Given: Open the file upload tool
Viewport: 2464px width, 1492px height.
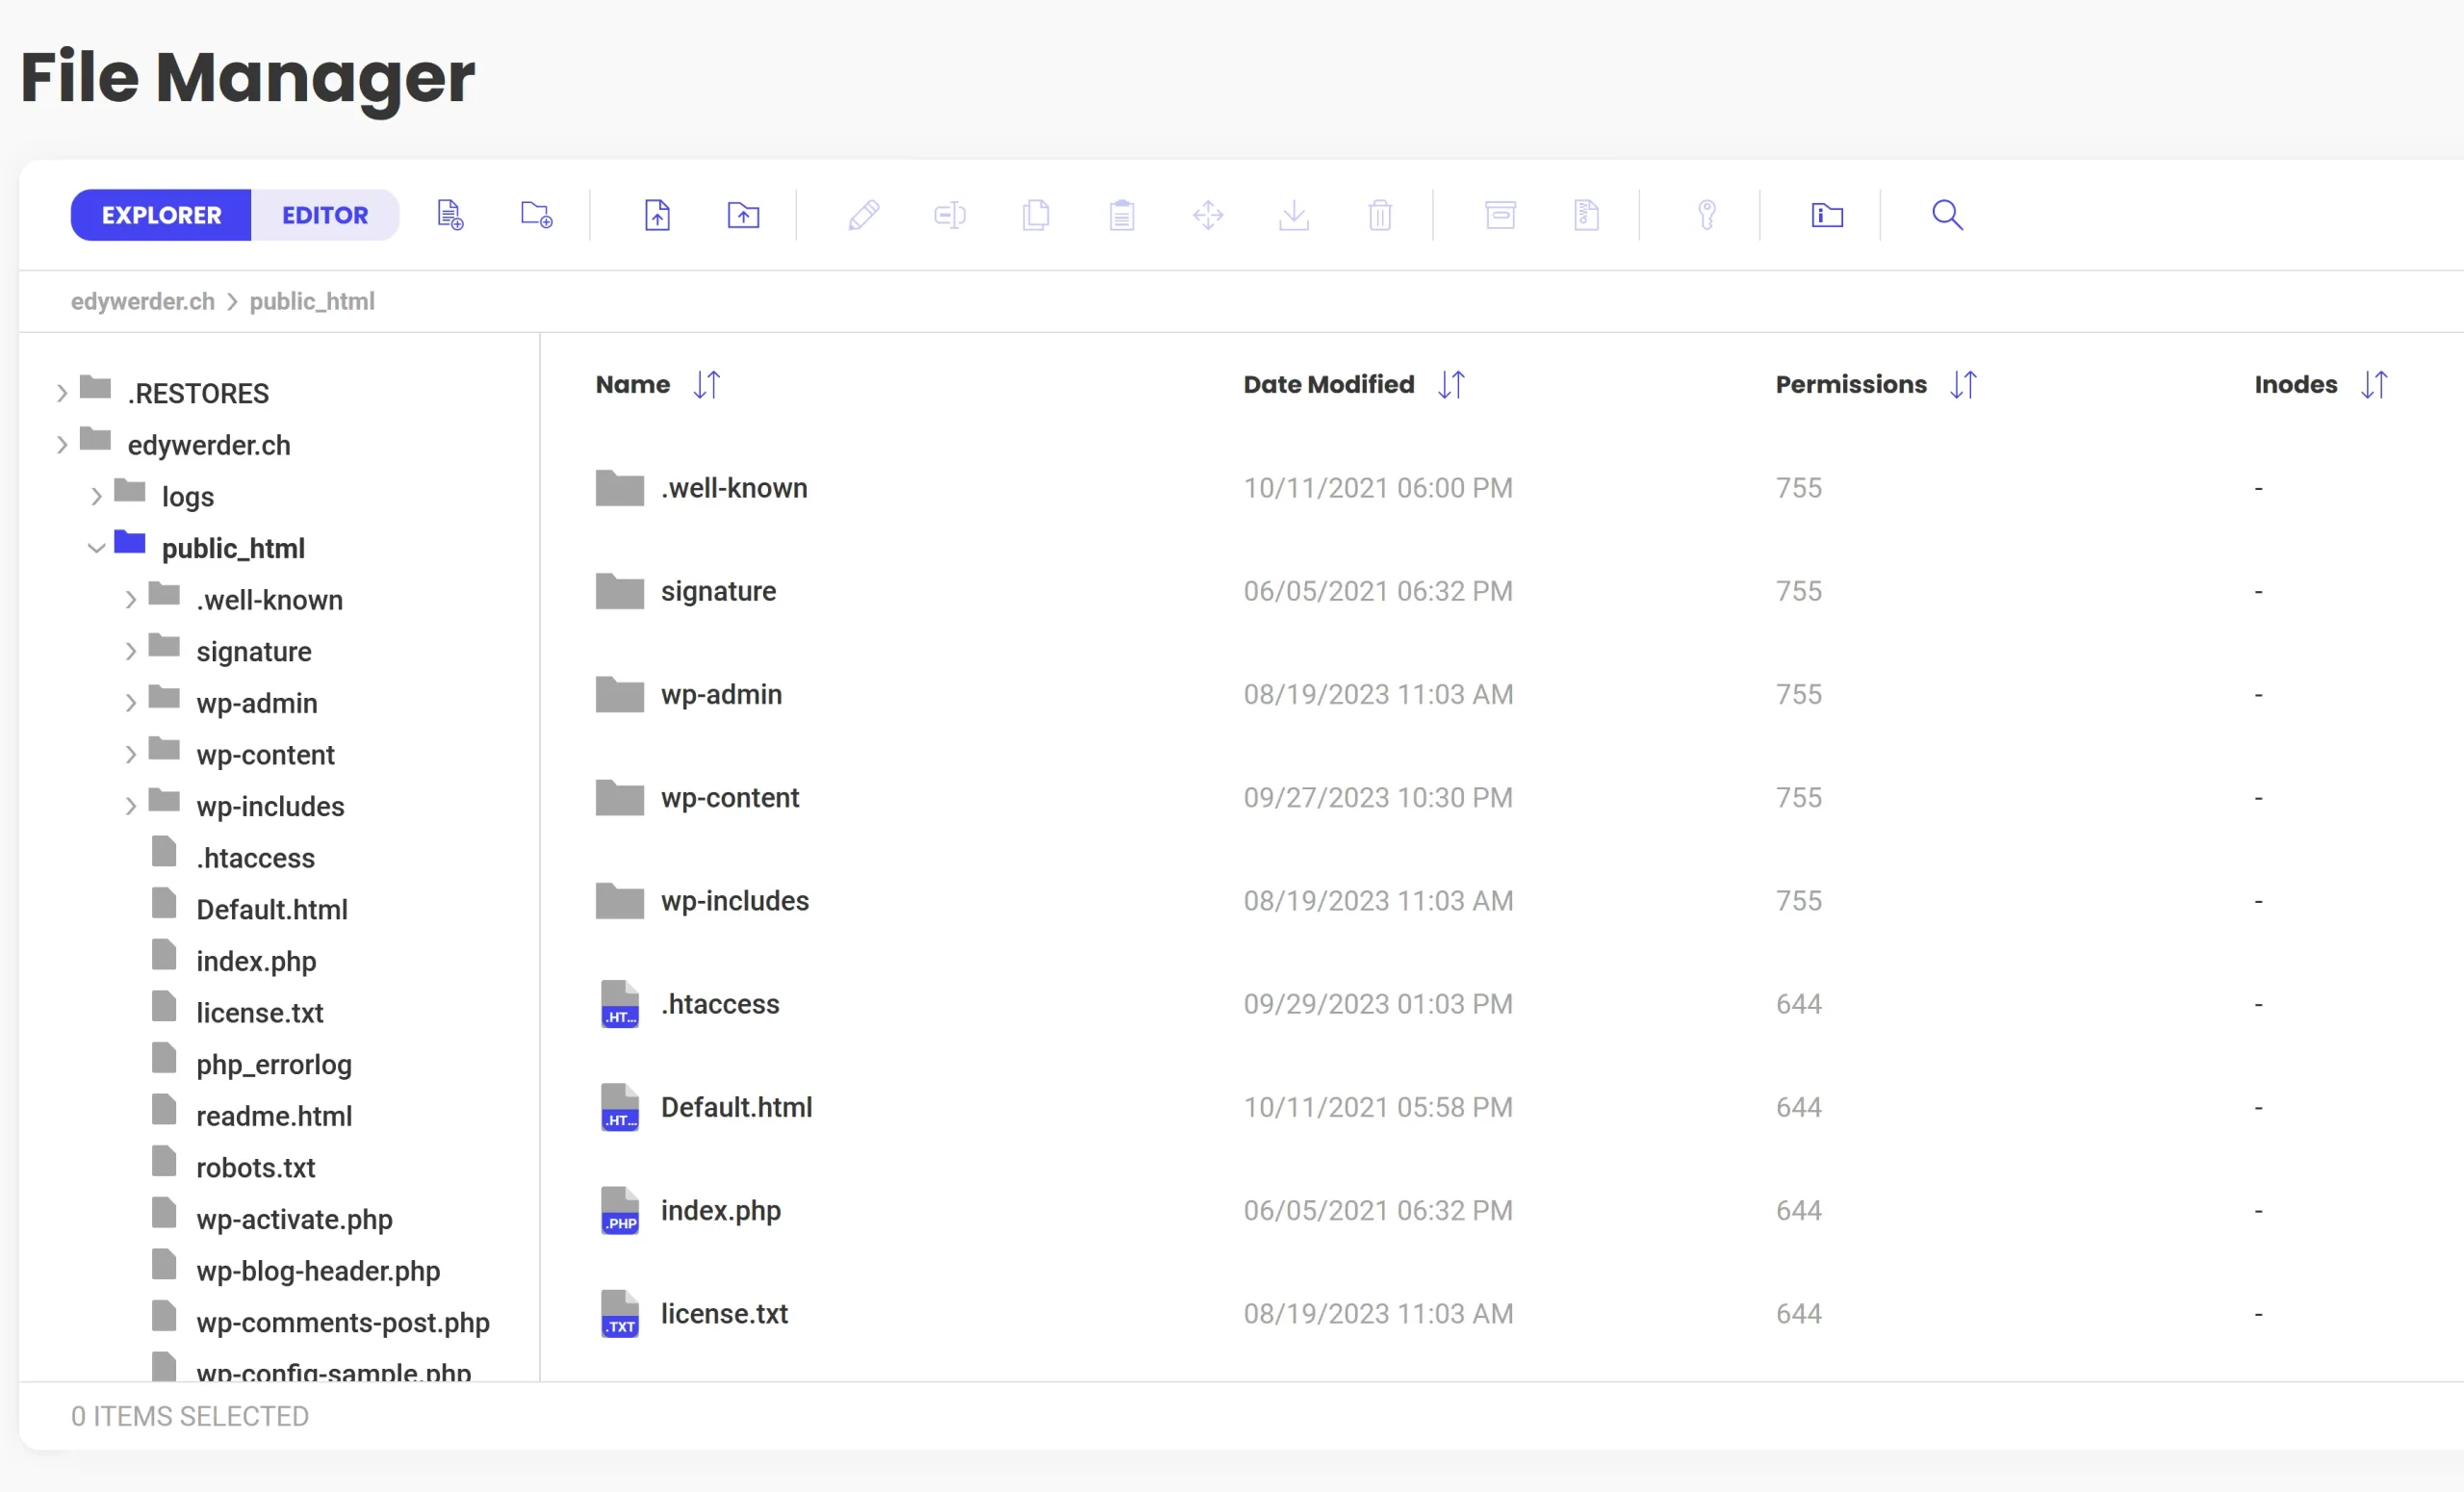Looking at the screenshot, I should 657,214.
